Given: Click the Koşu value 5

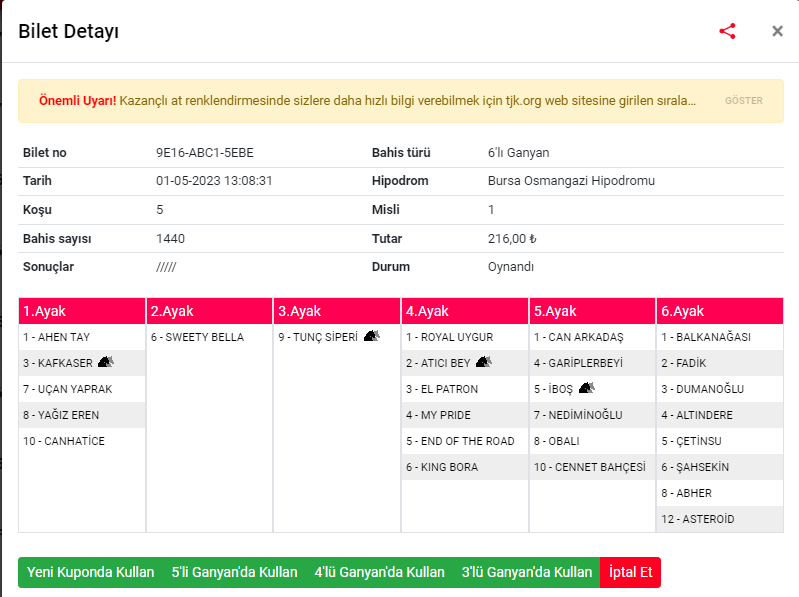Looking at the screenshot, I should pyautogui.click(x=159, y=210).
